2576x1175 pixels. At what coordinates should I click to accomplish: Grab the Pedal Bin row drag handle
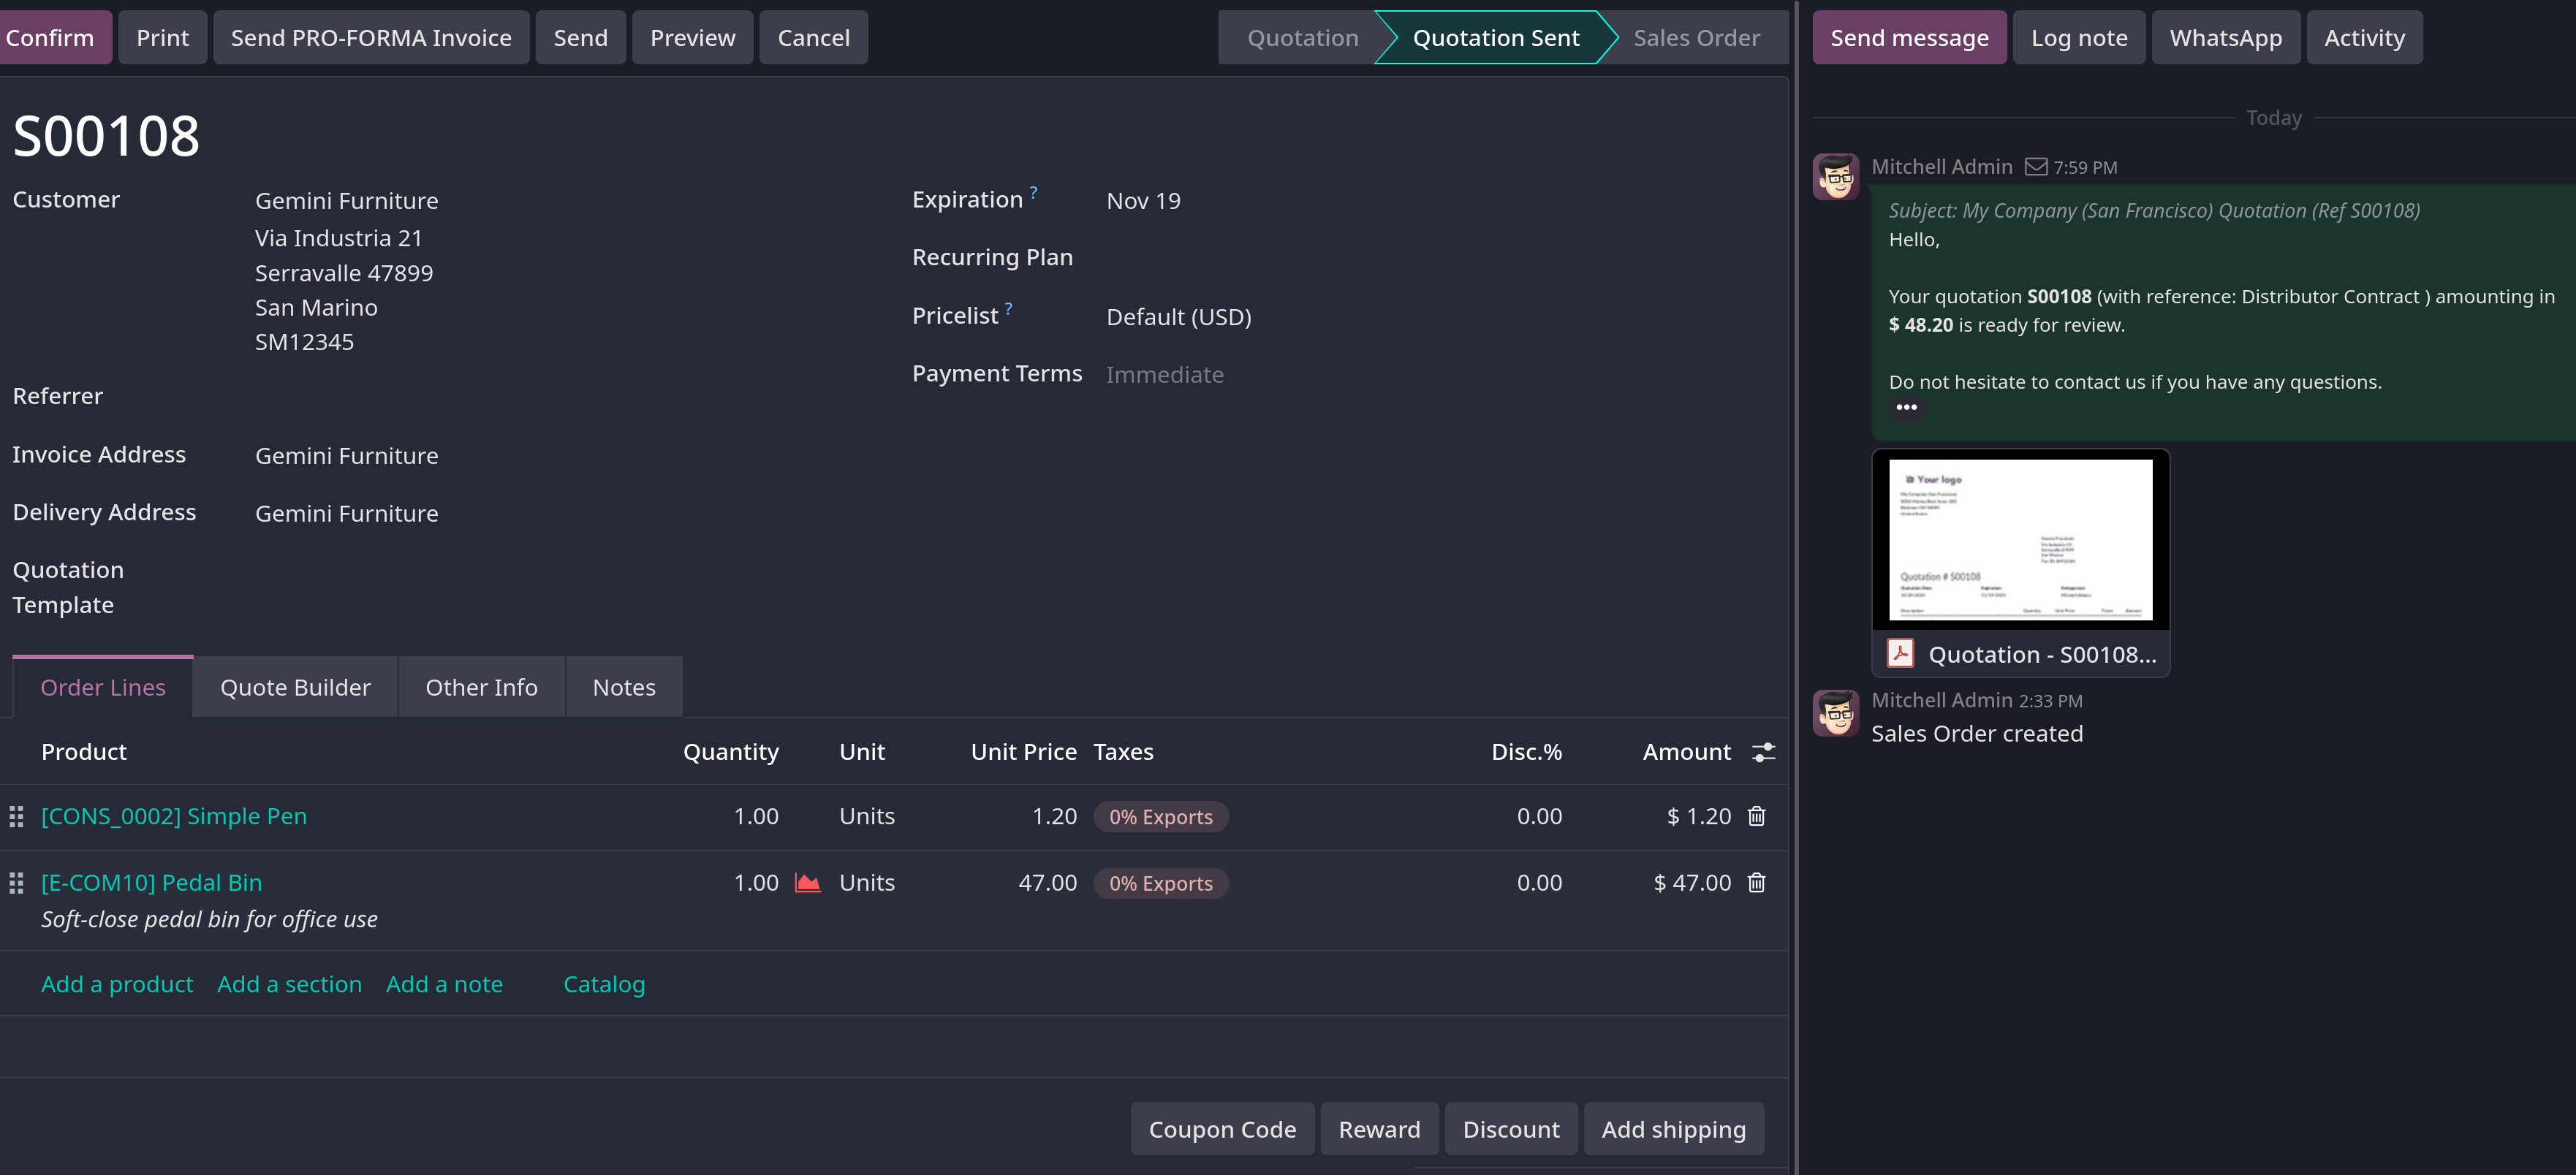point(16,882)
